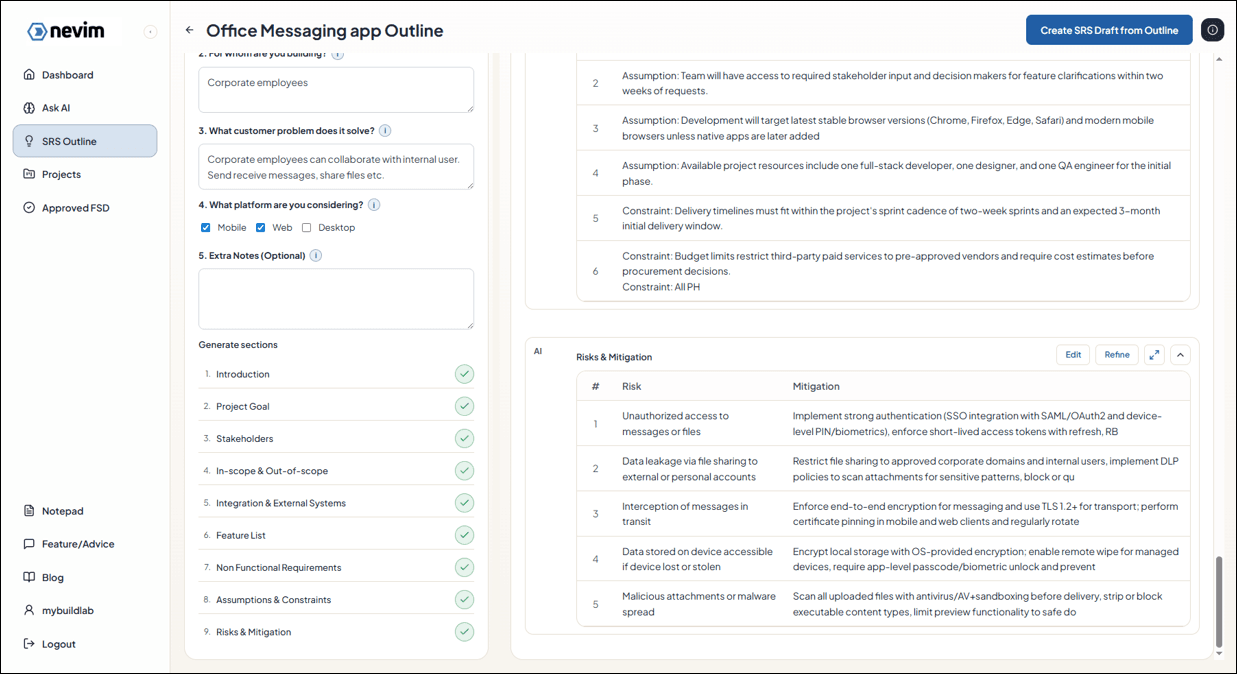Image resolution: width=1237 pixels, height=674 pixels.
Task: Click into the Extra Notes text area
Action: pyautogui.click(x=336, y=298)
